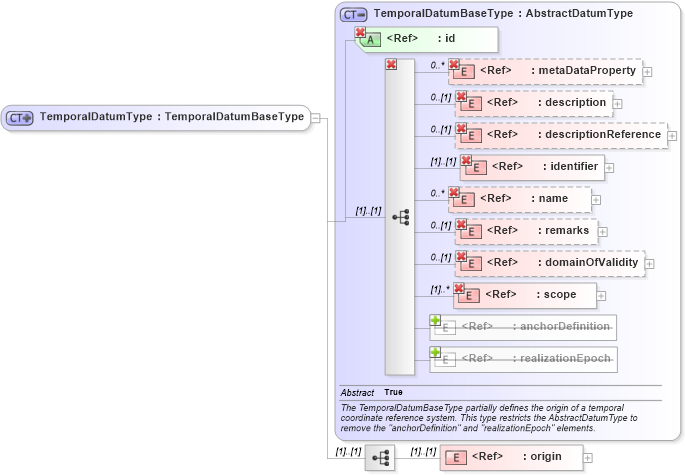685x475 pixels.
Task: Click the red X on scope element
Action: [459, 288]
